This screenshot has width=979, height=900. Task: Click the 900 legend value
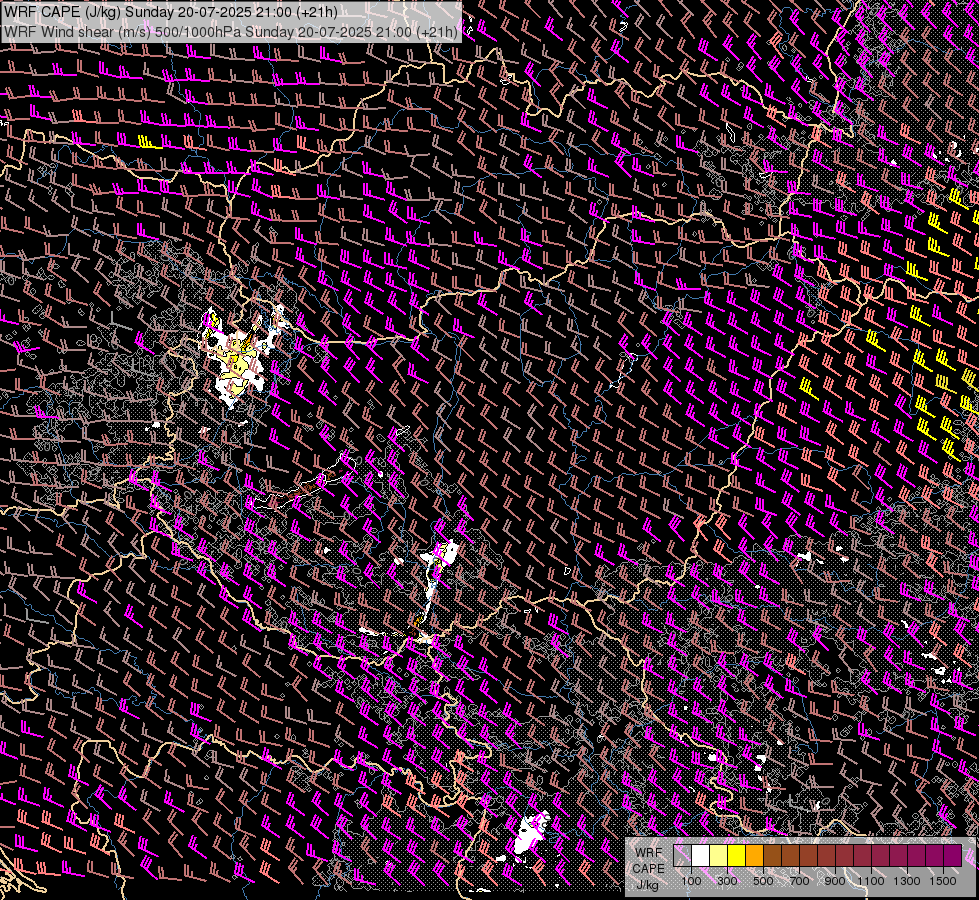coord(835,881)
